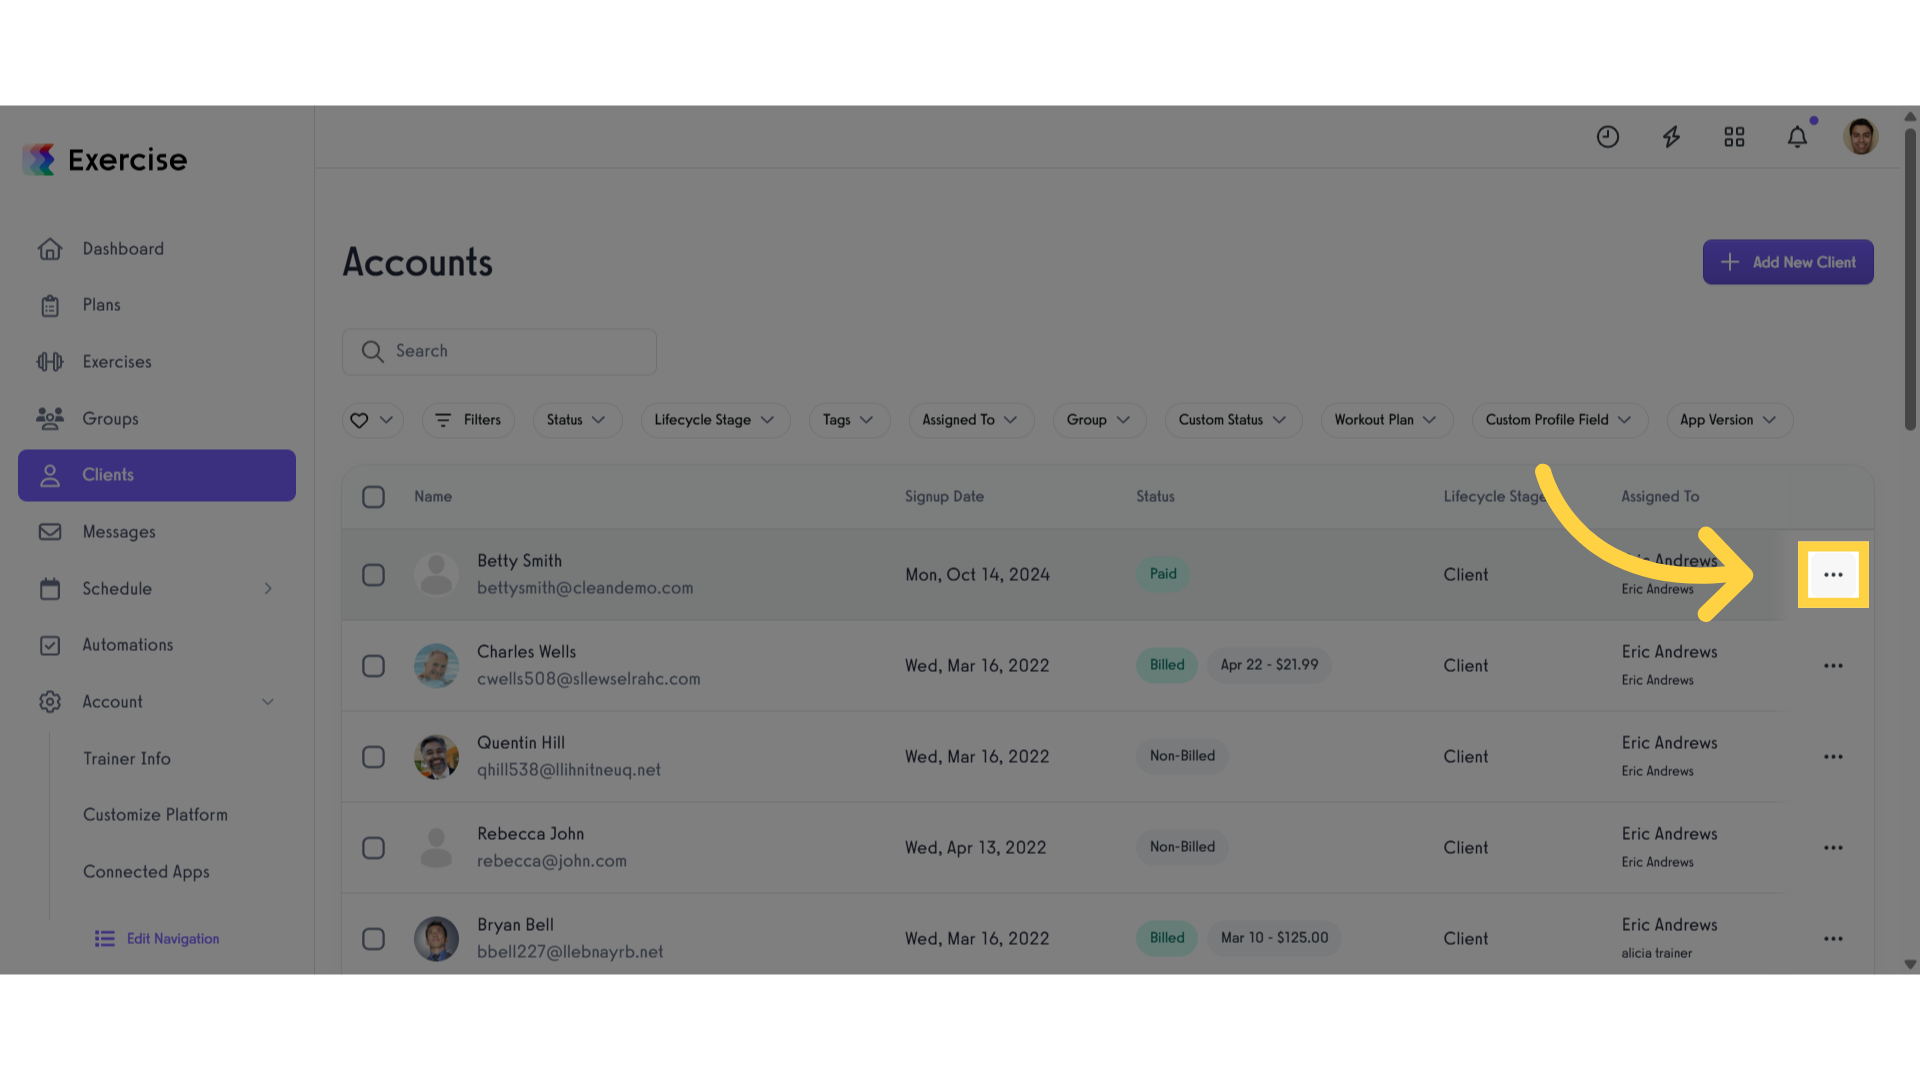This screenshot has height=1080, width=1920.
Task: Click into the accounts Search field
Action: [499, 352]
